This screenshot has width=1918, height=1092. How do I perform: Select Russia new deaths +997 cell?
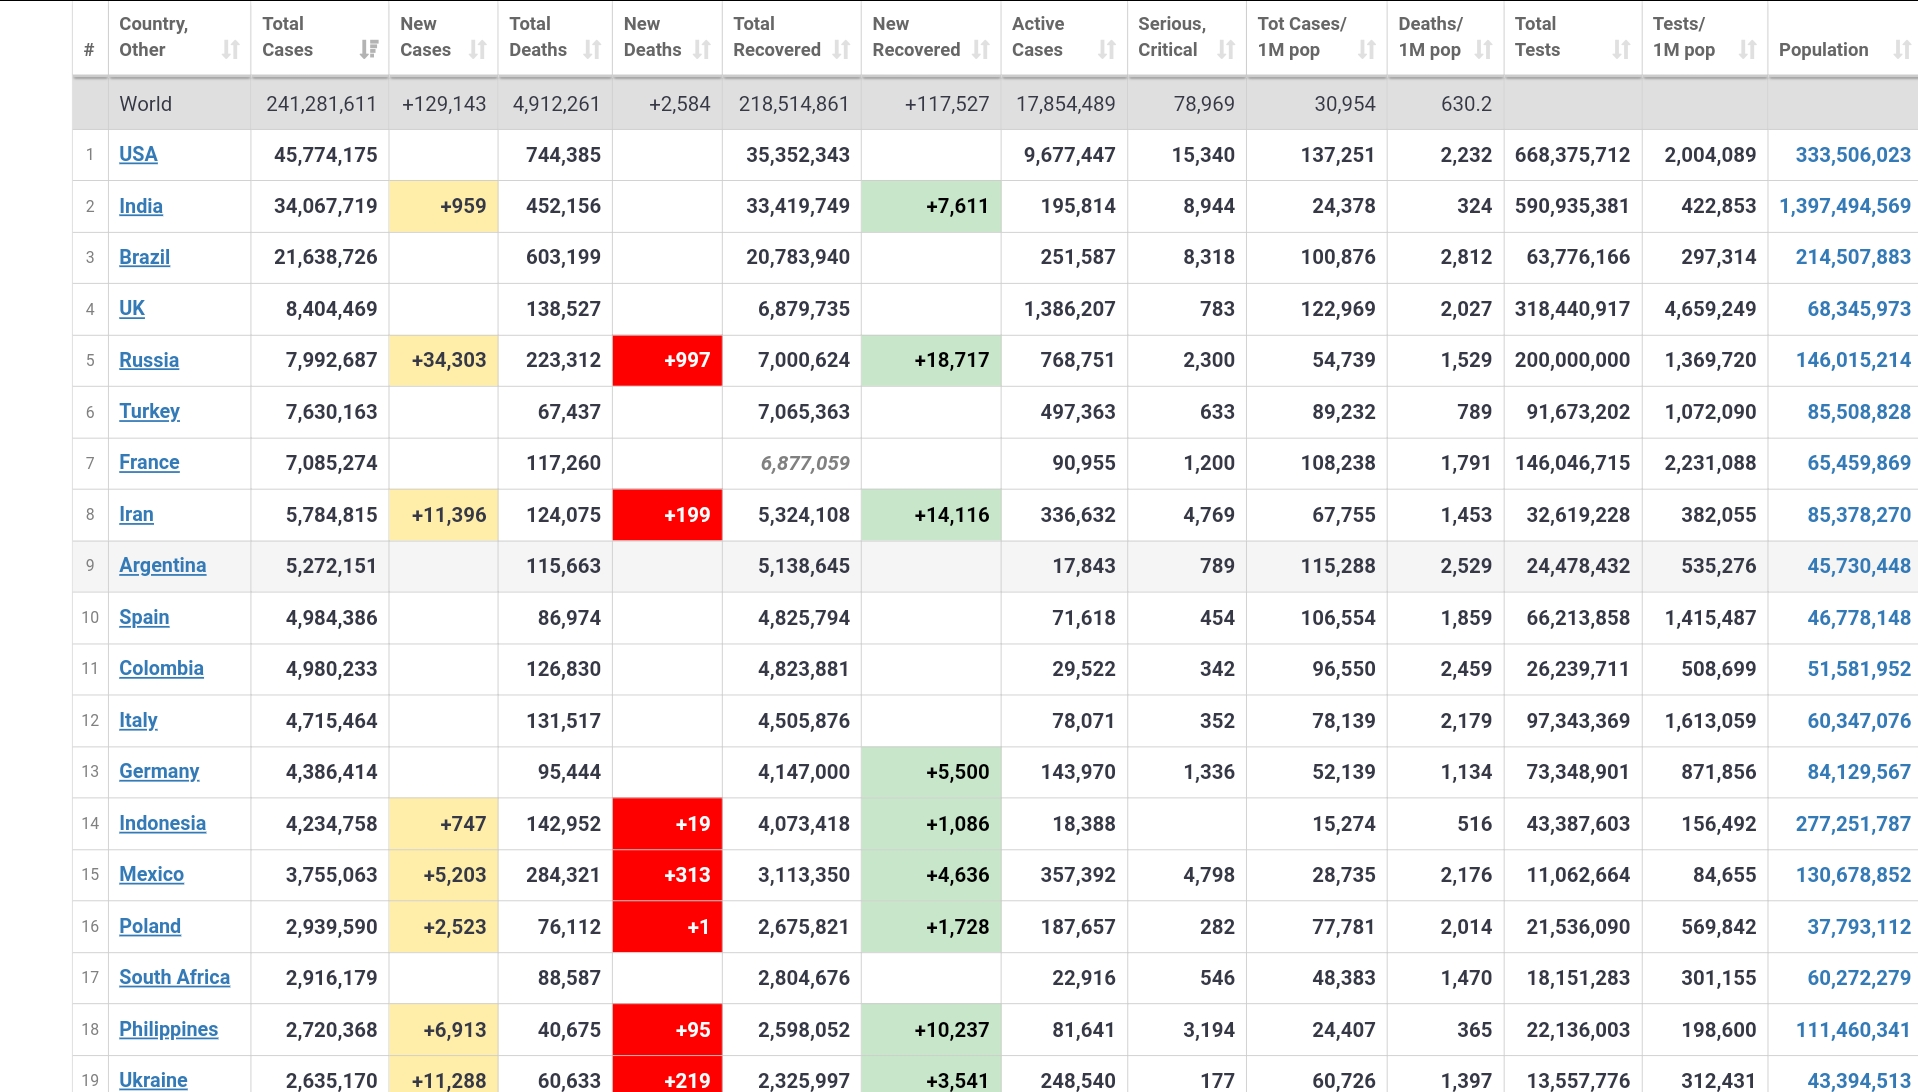pyautogui.click(x=667, y=360)
